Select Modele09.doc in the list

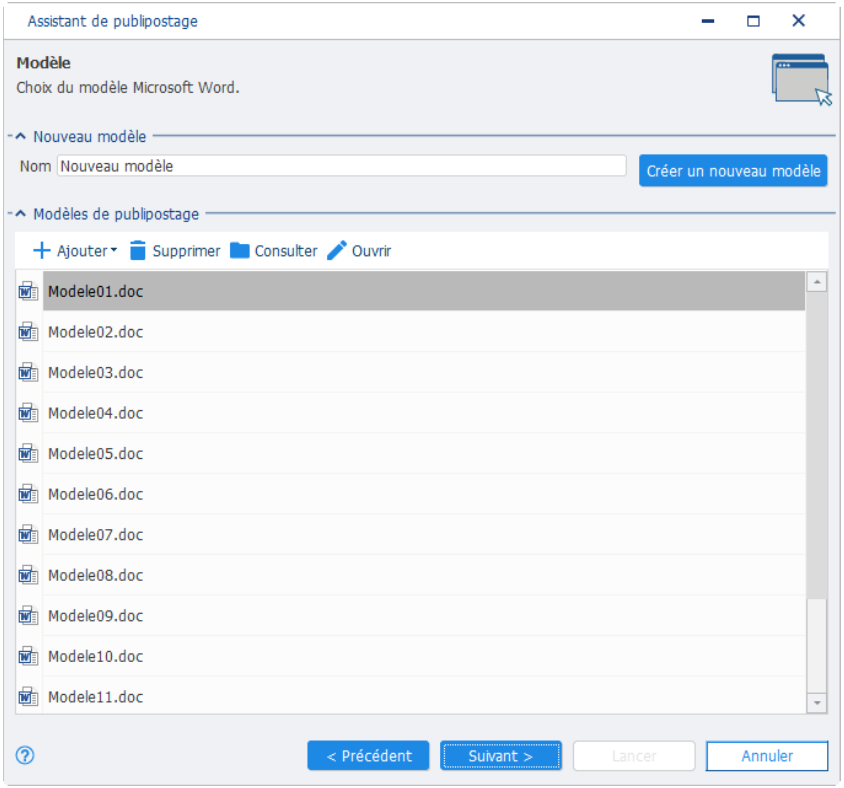point(424,616)
